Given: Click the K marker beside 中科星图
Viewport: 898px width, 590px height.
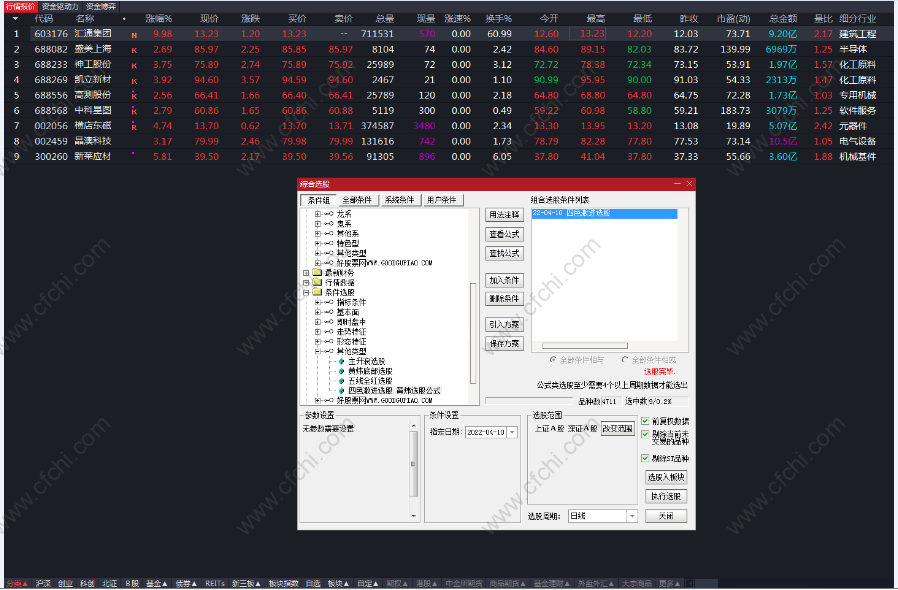Looking at the screenshot, I should pyautogui.click(x=134, y=111).
